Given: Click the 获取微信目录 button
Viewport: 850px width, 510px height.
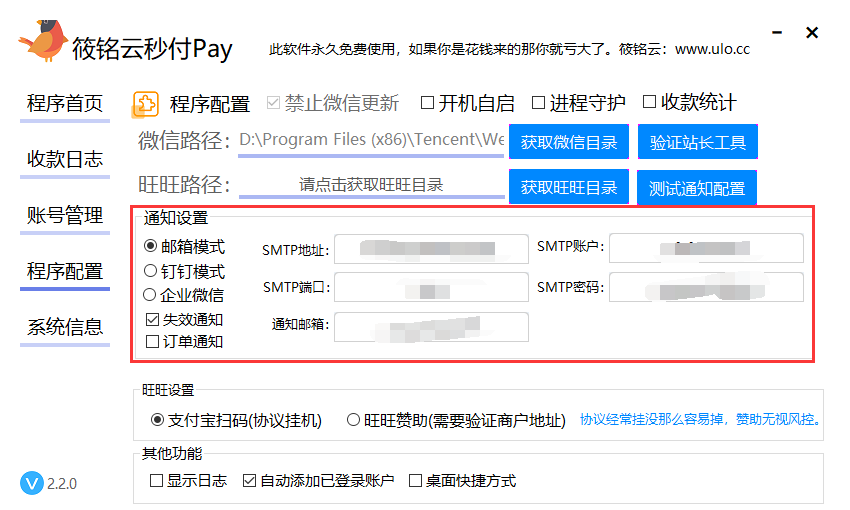Looking at the screenshot, I should pos(569,142).
